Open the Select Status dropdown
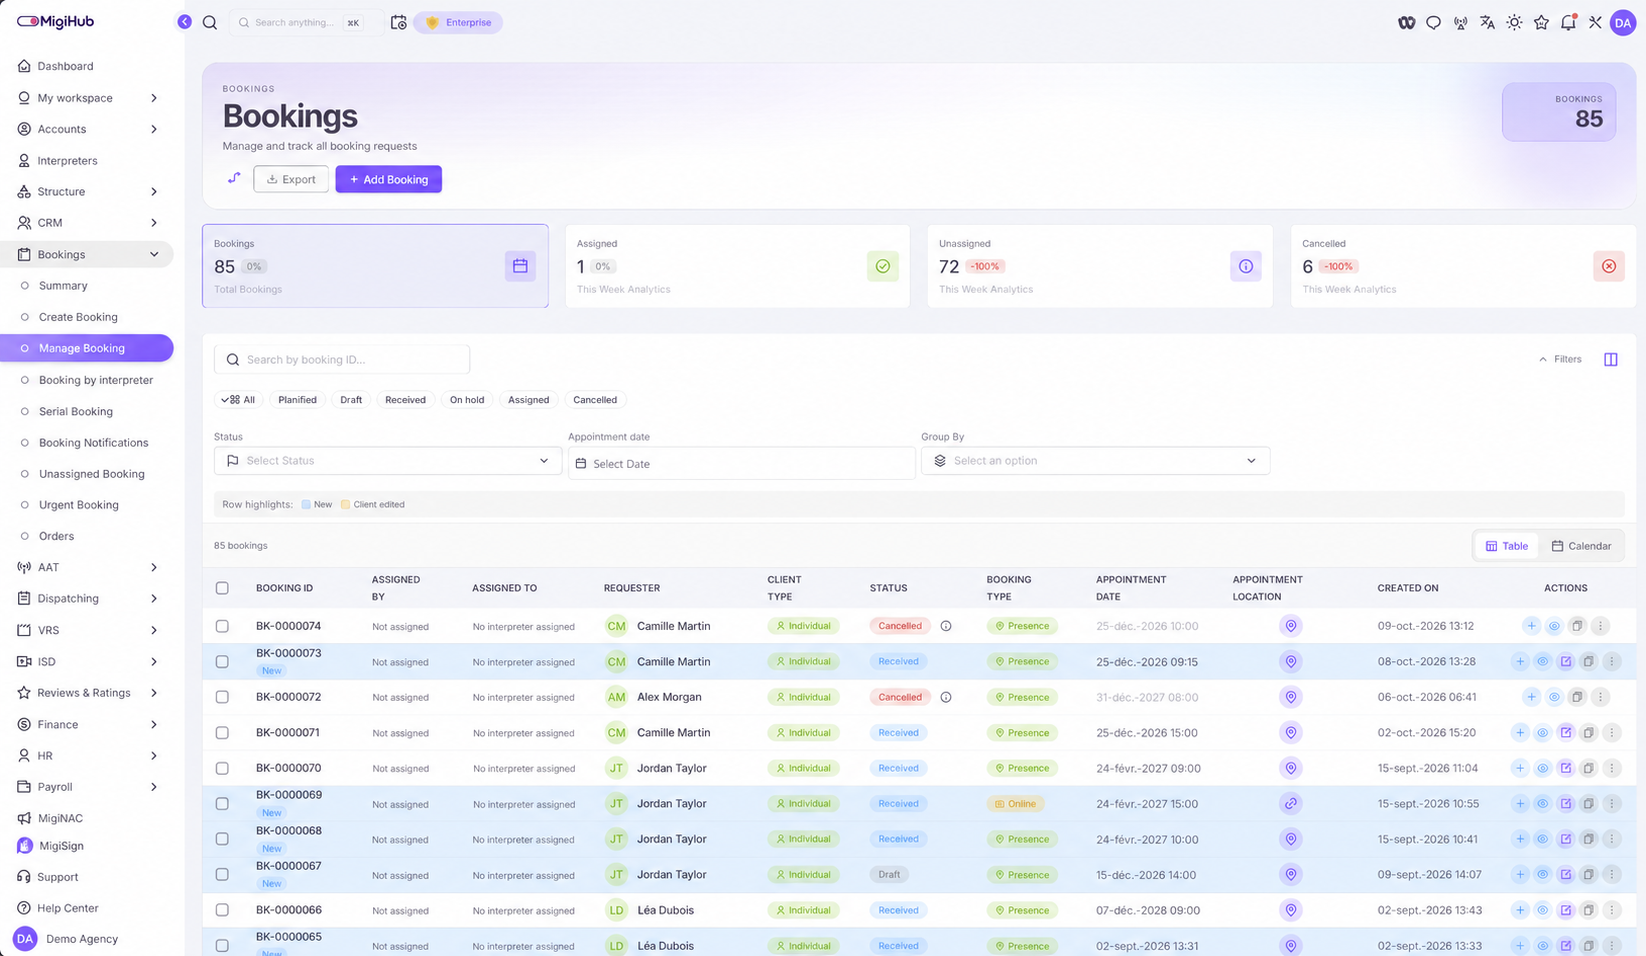This screenshot has height=956, width=1646. pos(387,460)
